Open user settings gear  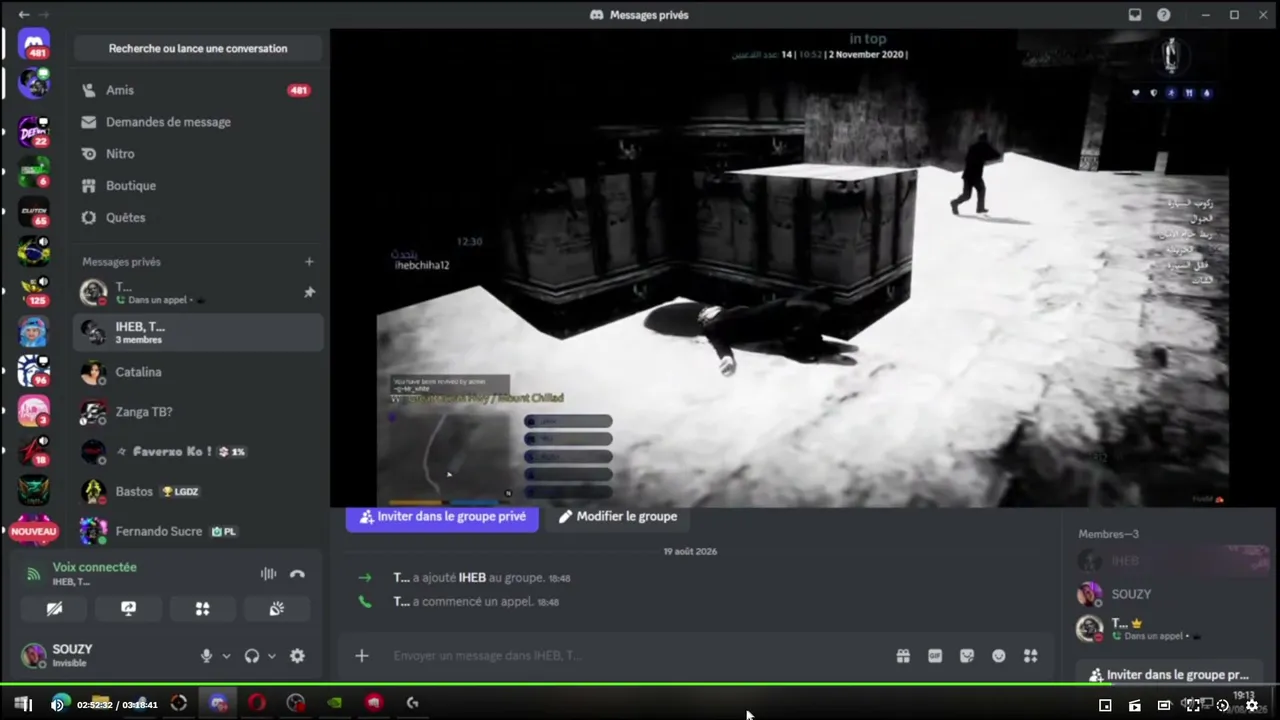(x=297, y=656)
